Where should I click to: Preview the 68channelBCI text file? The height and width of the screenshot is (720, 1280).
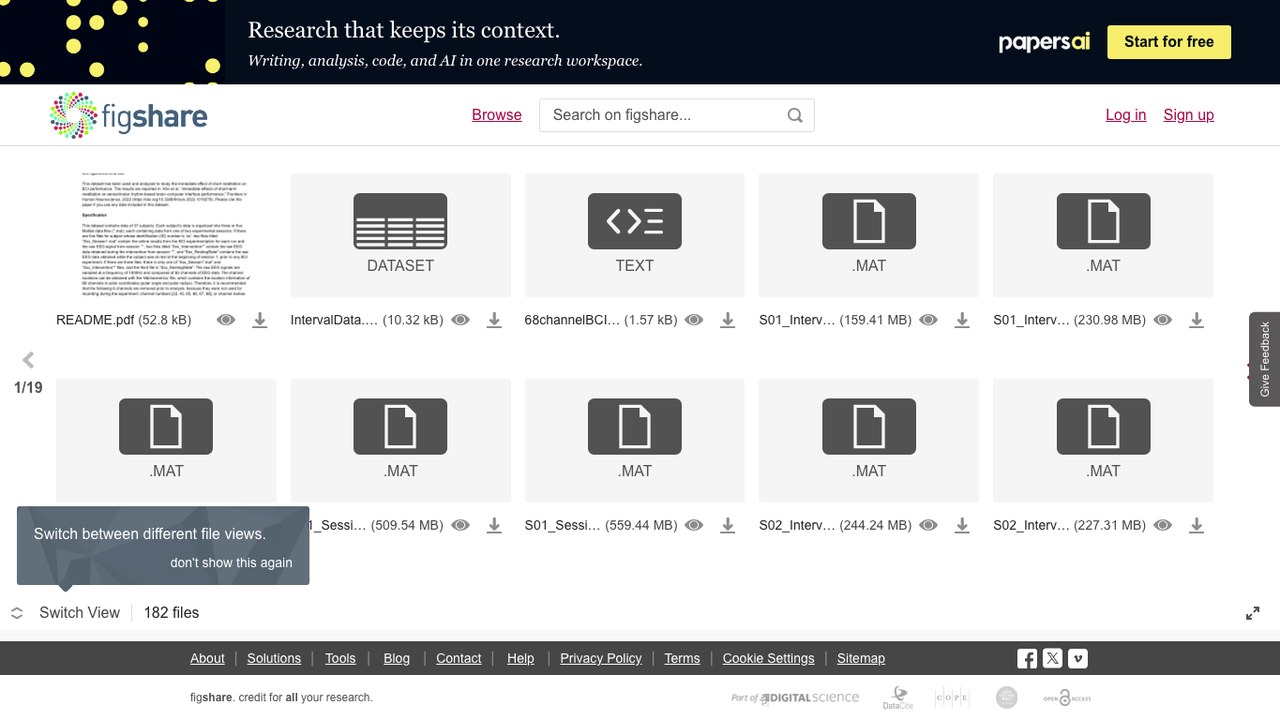point(694,320)
